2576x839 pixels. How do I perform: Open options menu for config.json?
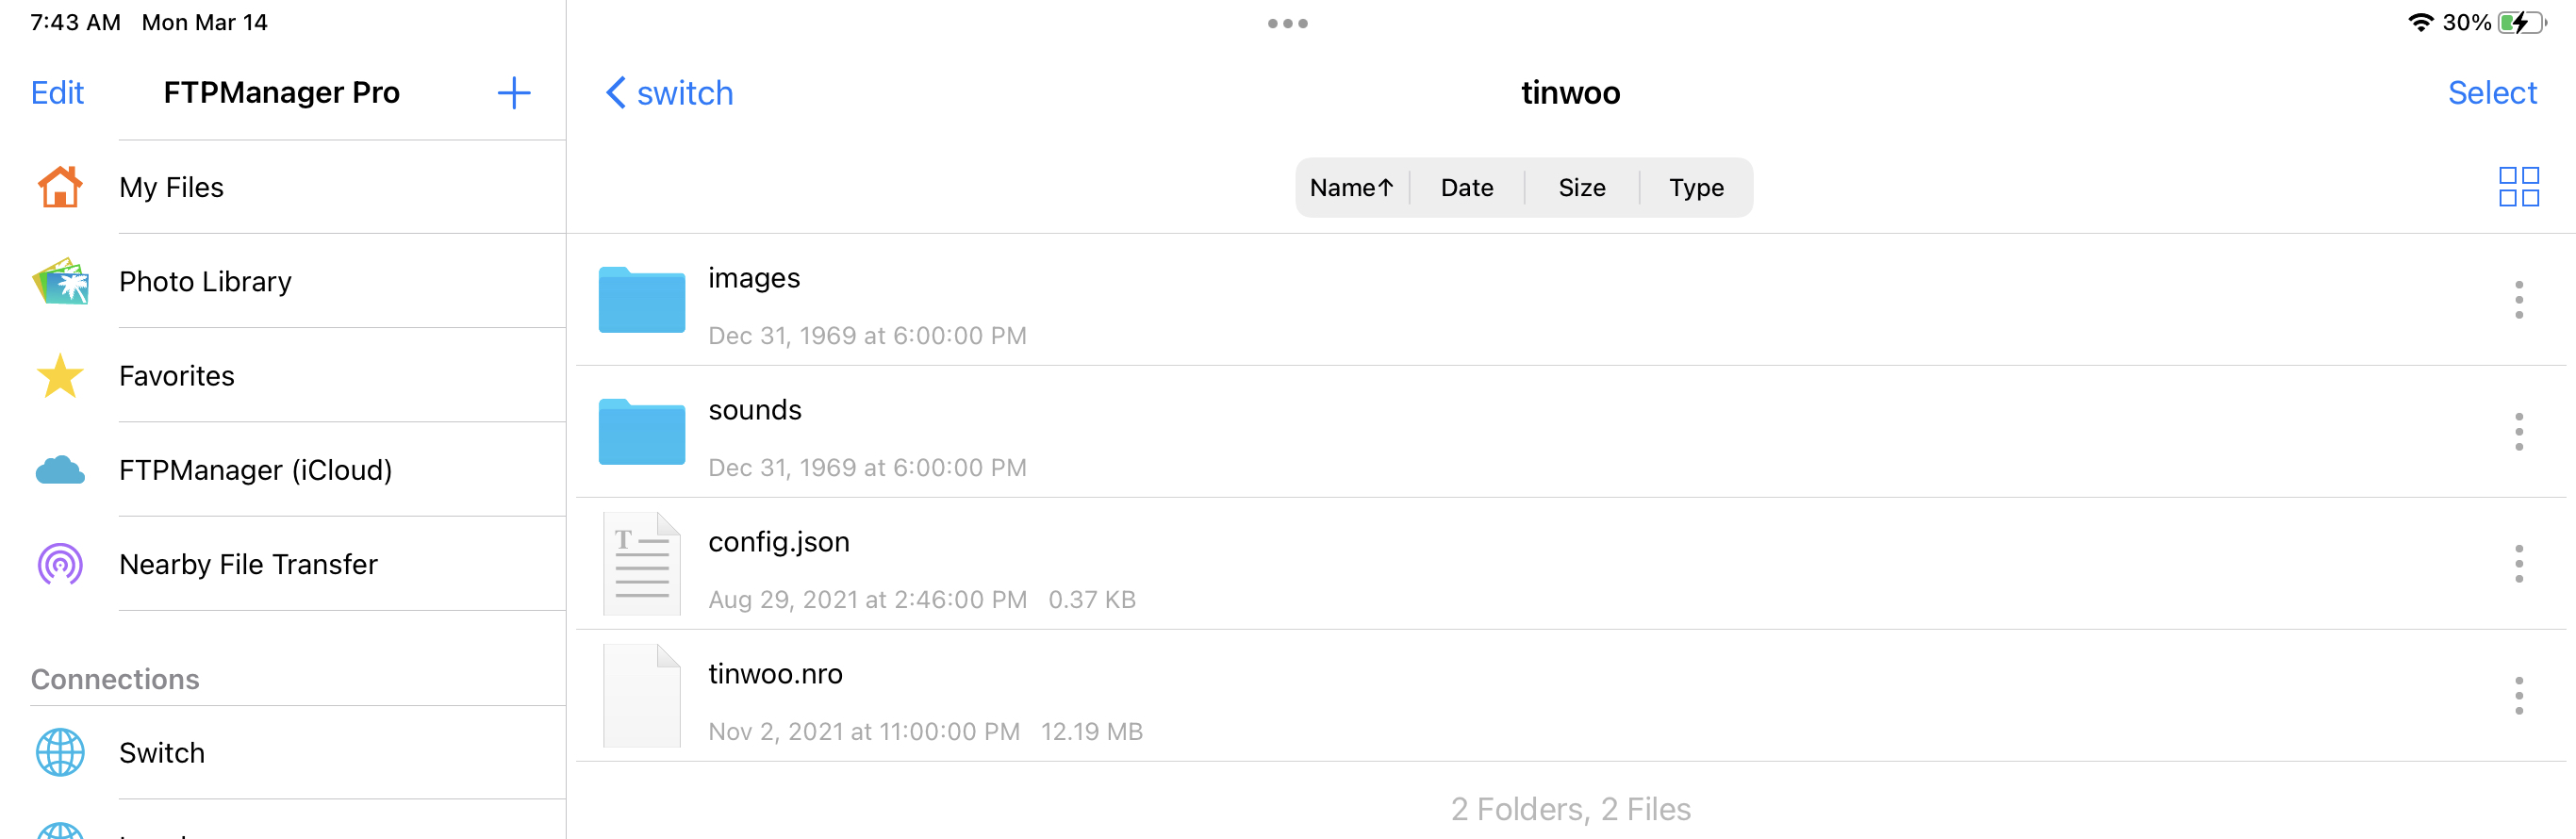tap(2518, 564)
